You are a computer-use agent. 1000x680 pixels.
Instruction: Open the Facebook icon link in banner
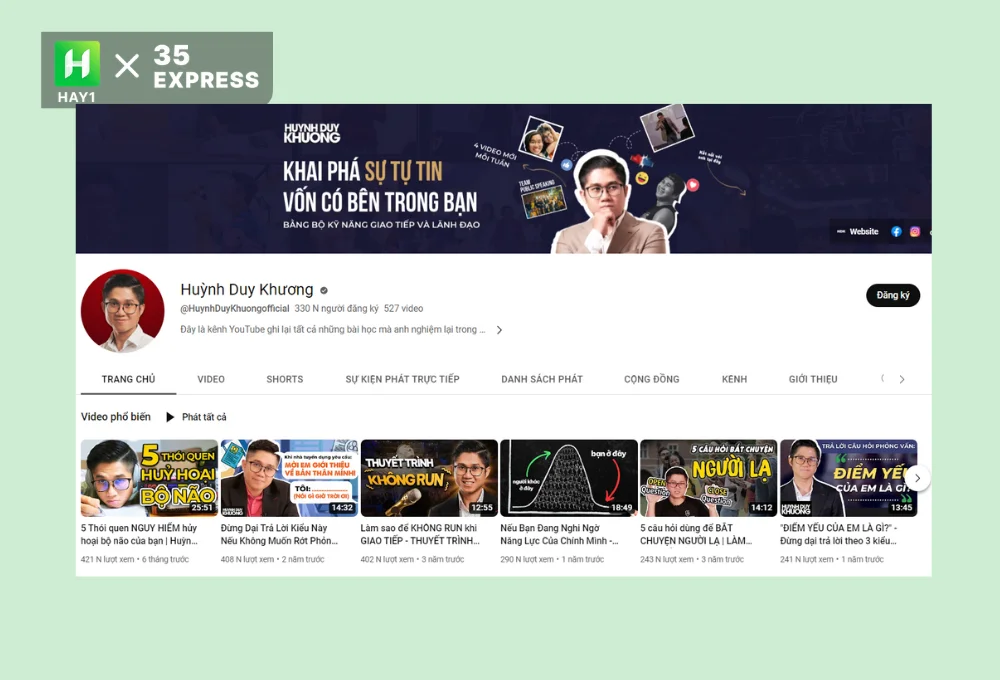tap(896, 232)
